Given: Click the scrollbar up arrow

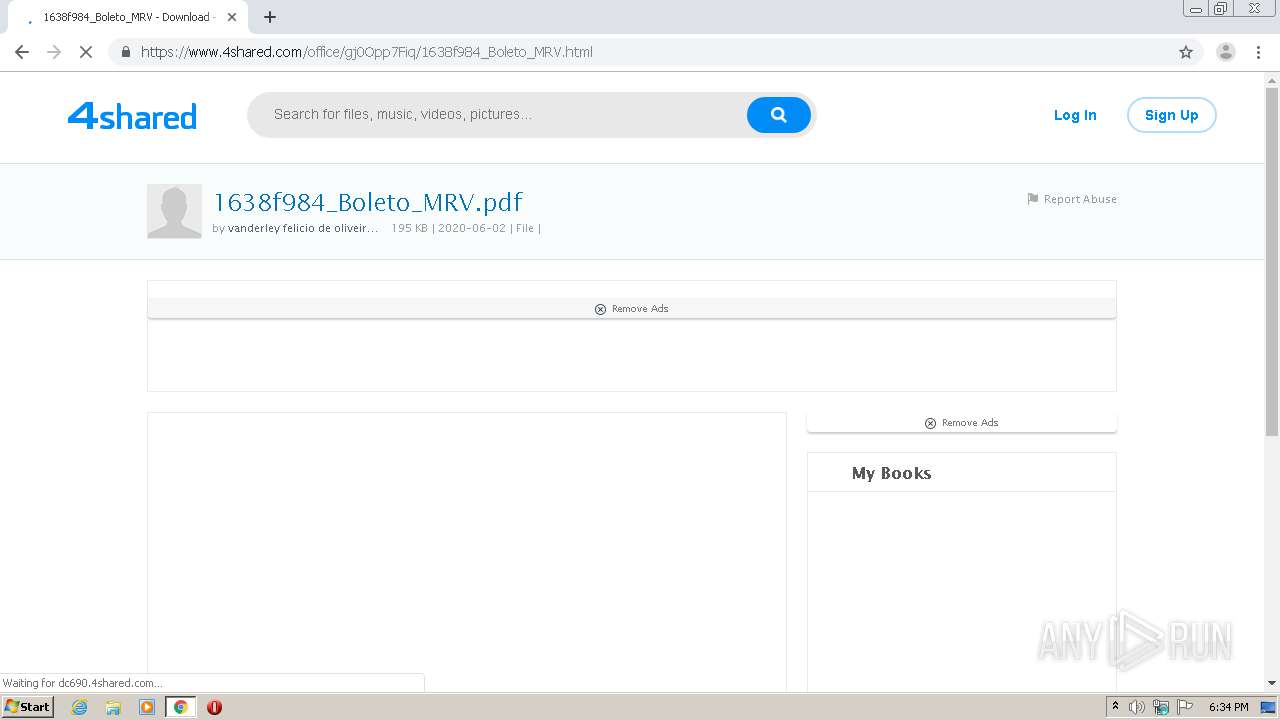Looking at the screenshot, I should coord(1272,79).
